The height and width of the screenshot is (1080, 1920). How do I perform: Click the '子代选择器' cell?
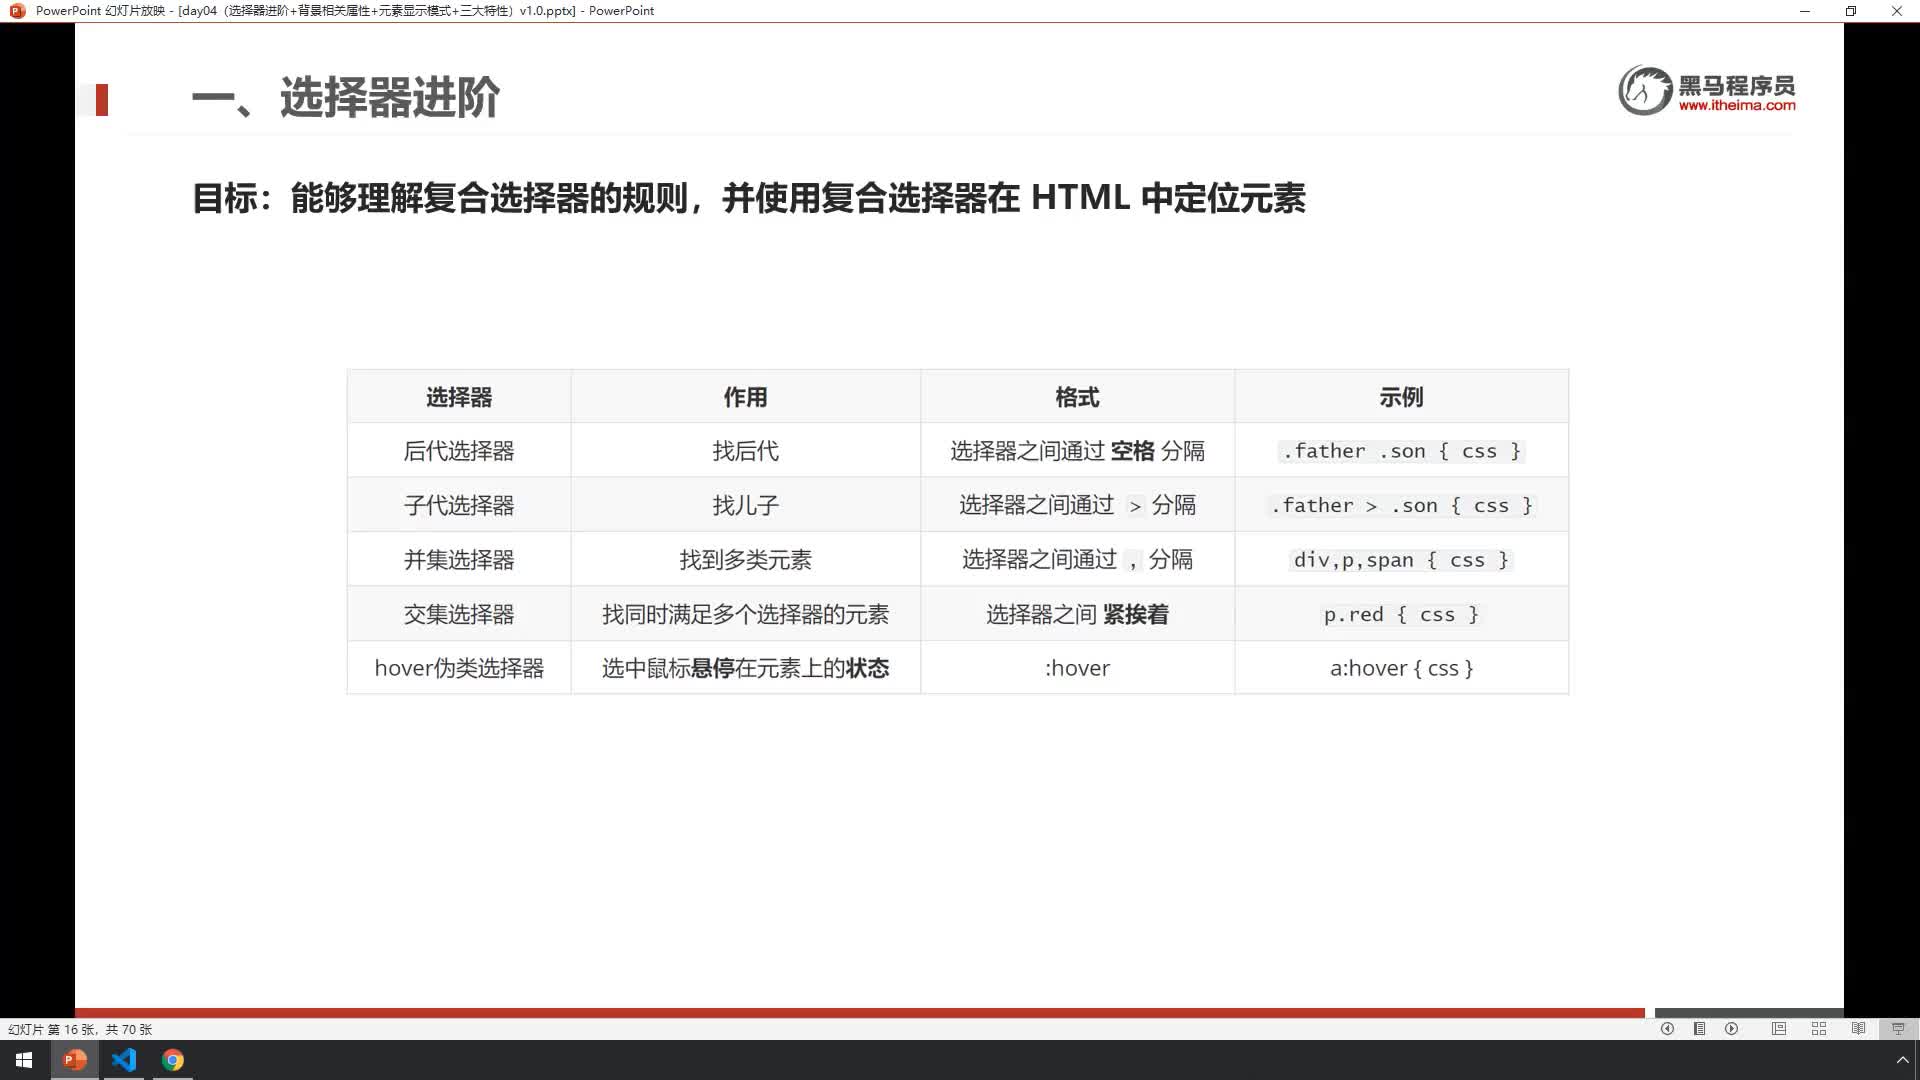459,505
